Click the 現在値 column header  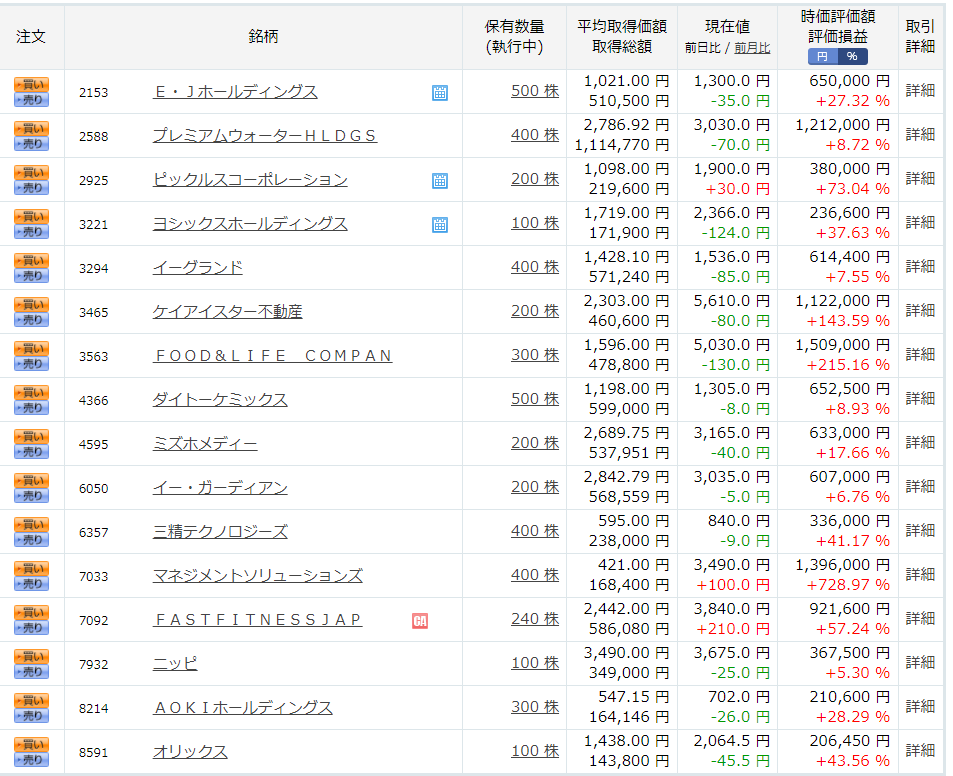[x=728, y=27]
